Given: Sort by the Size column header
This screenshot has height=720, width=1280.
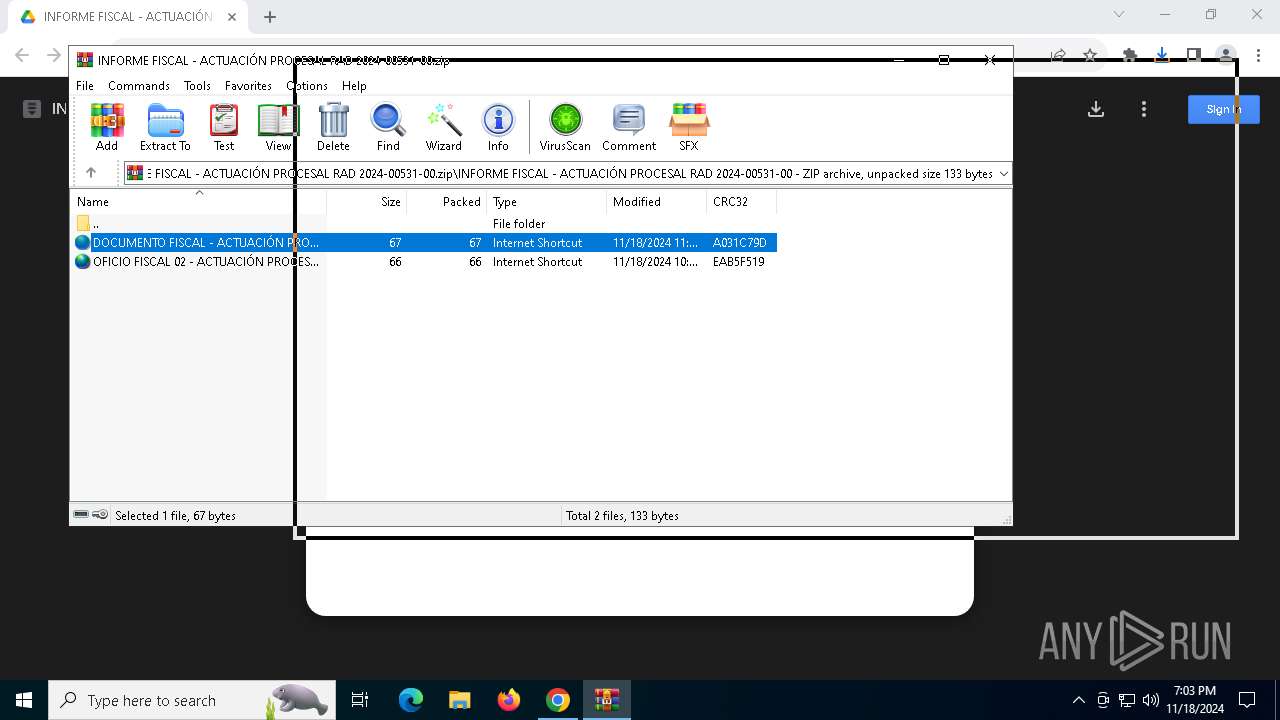Looking at the screenshot, I should click(x=367, y=202).
